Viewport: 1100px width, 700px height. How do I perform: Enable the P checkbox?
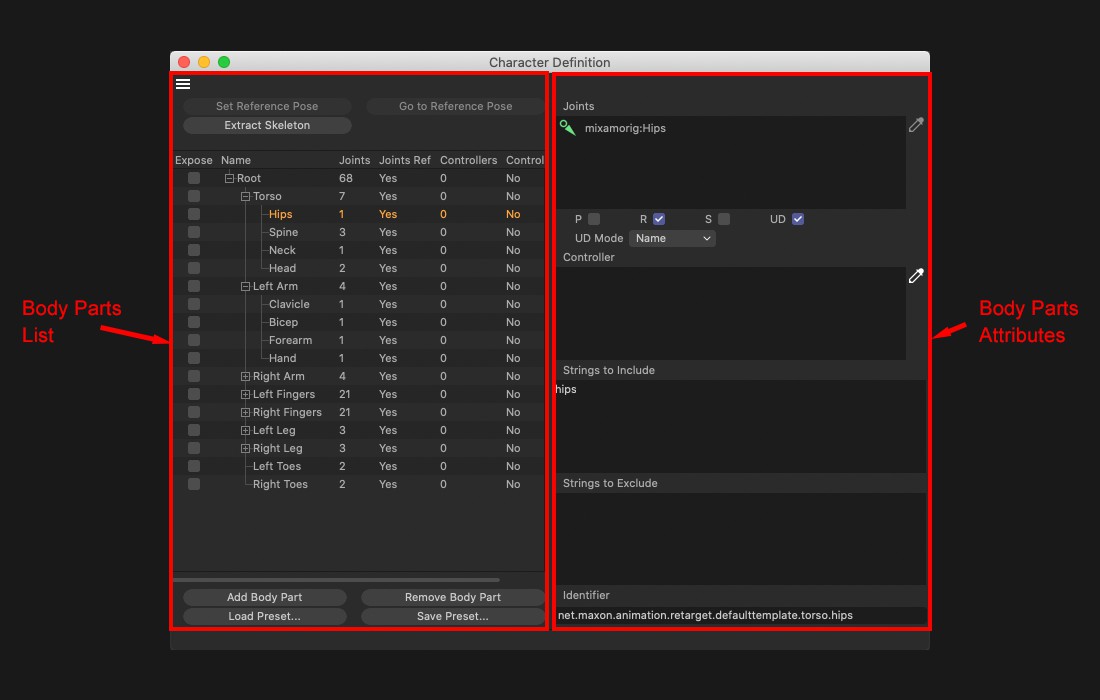(594, 219)
